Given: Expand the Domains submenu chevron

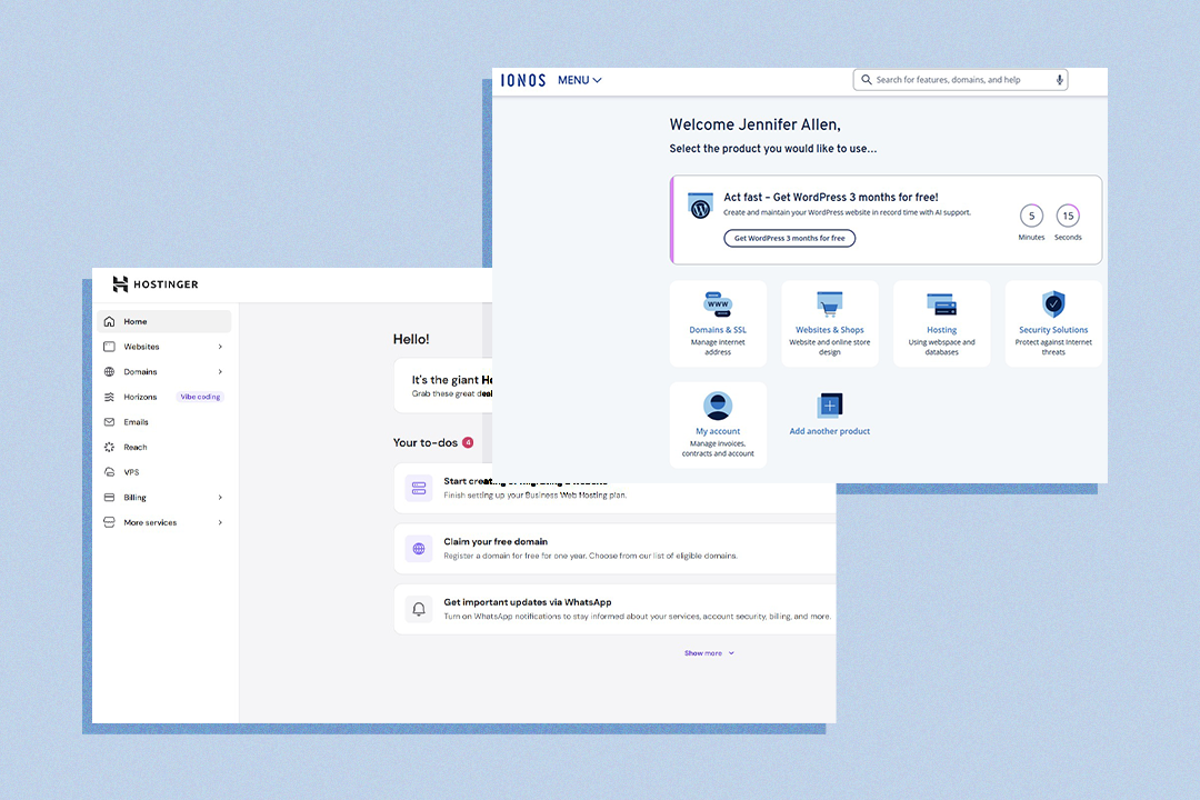Looking at the screenshot, I should (220, 372).
